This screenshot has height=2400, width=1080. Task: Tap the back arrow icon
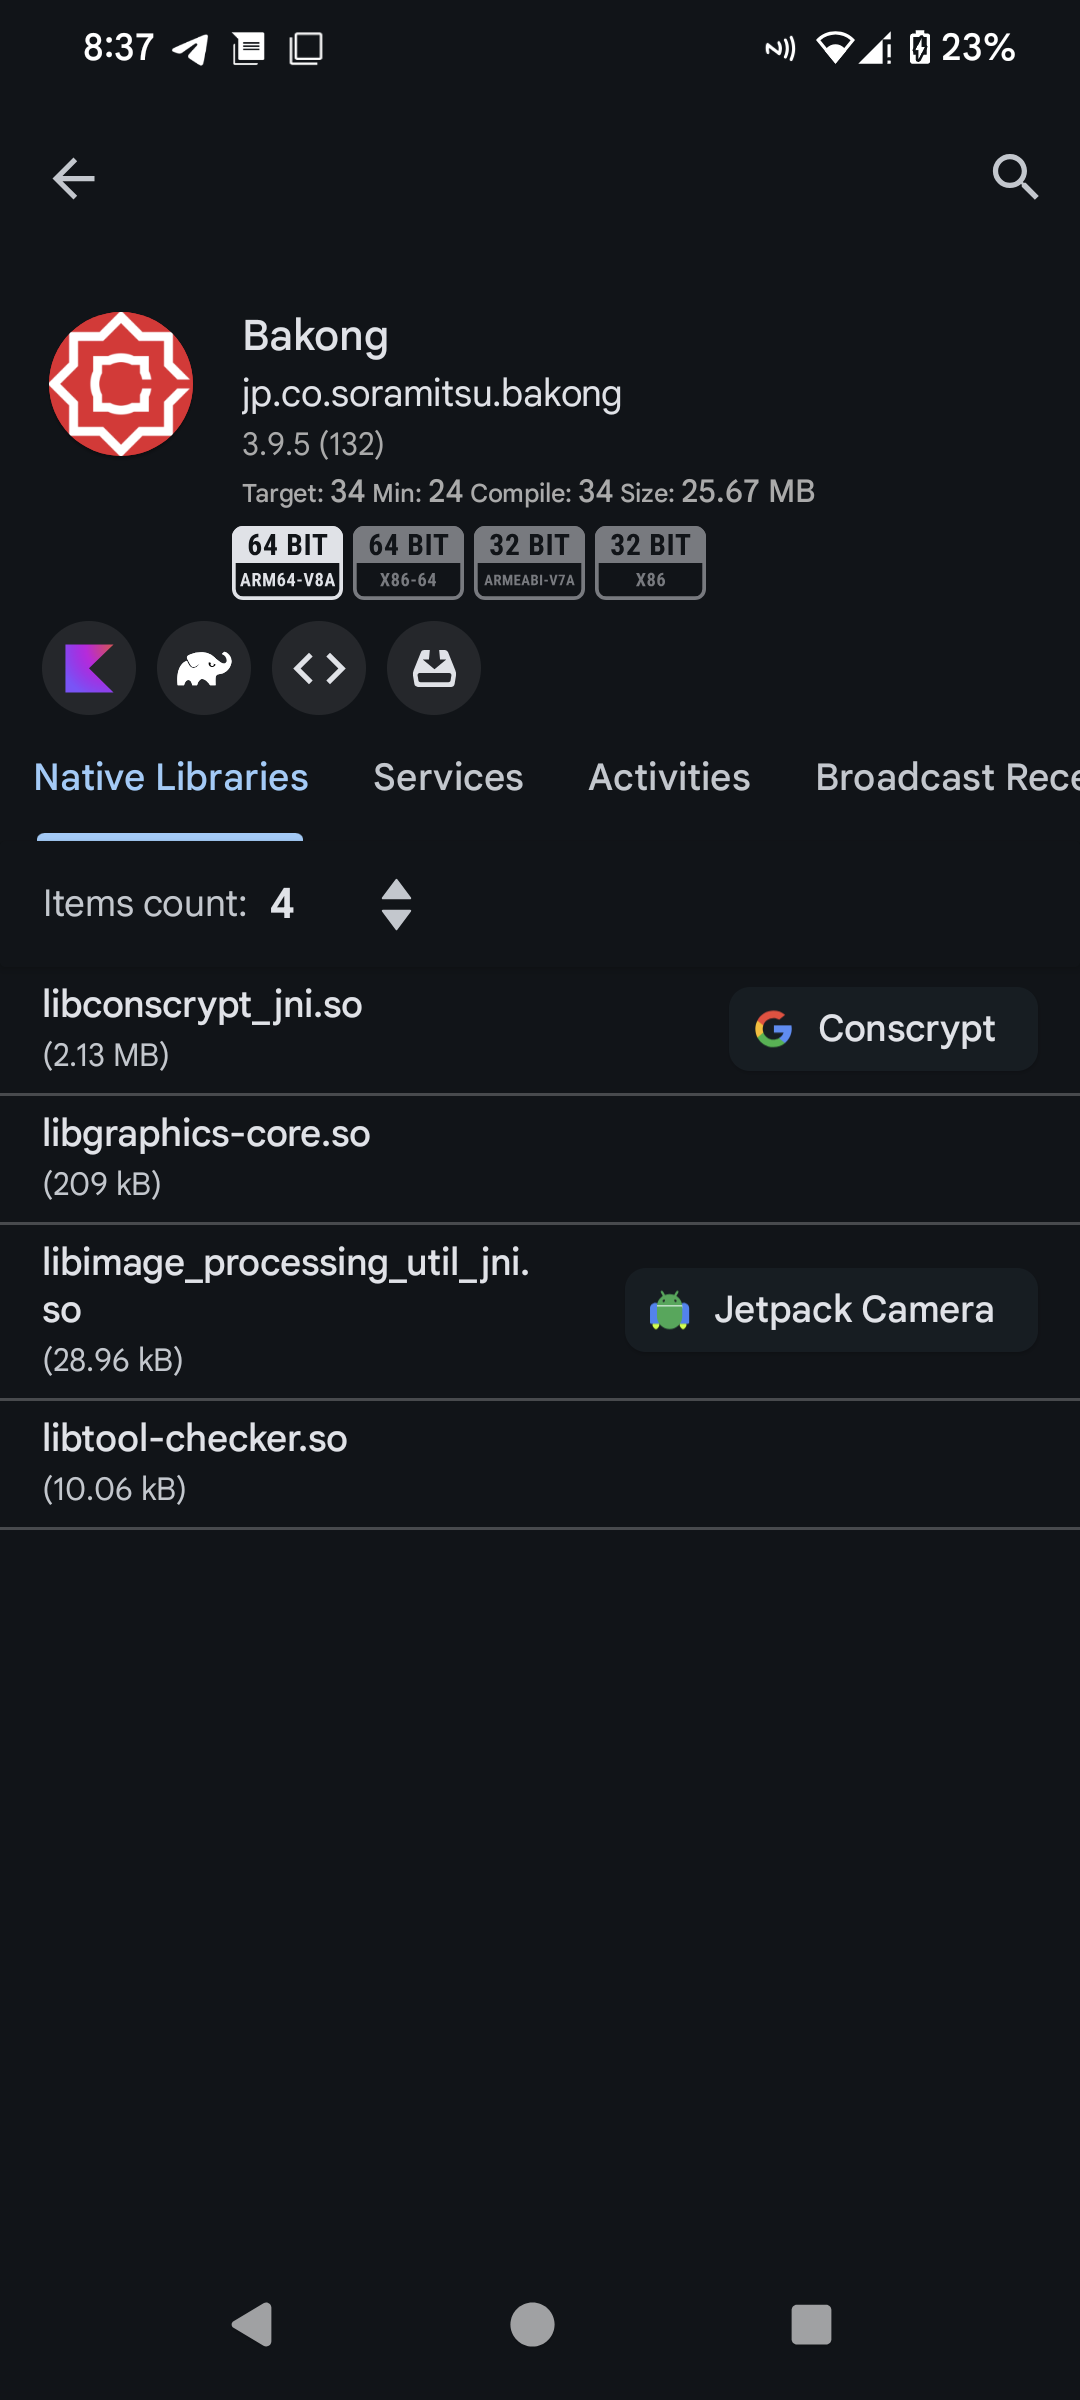tap(73, 178)
